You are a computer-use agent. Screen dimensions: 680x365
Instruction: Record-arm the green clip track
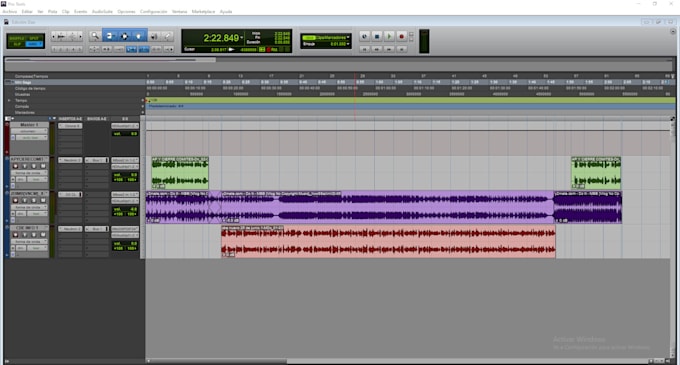pos(16,166)
